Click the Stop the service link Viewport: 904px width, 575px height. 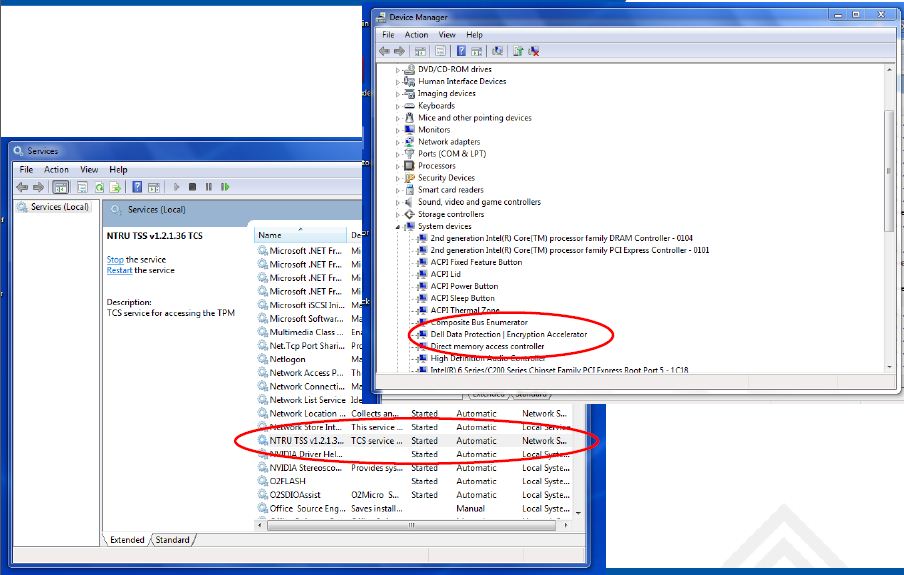(115, 260)
